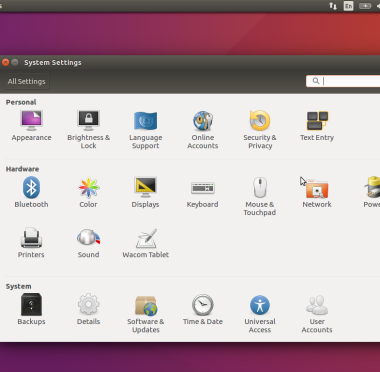380x372 pixels.
Task: Open Universal Access settings
Action: [260, 313]
